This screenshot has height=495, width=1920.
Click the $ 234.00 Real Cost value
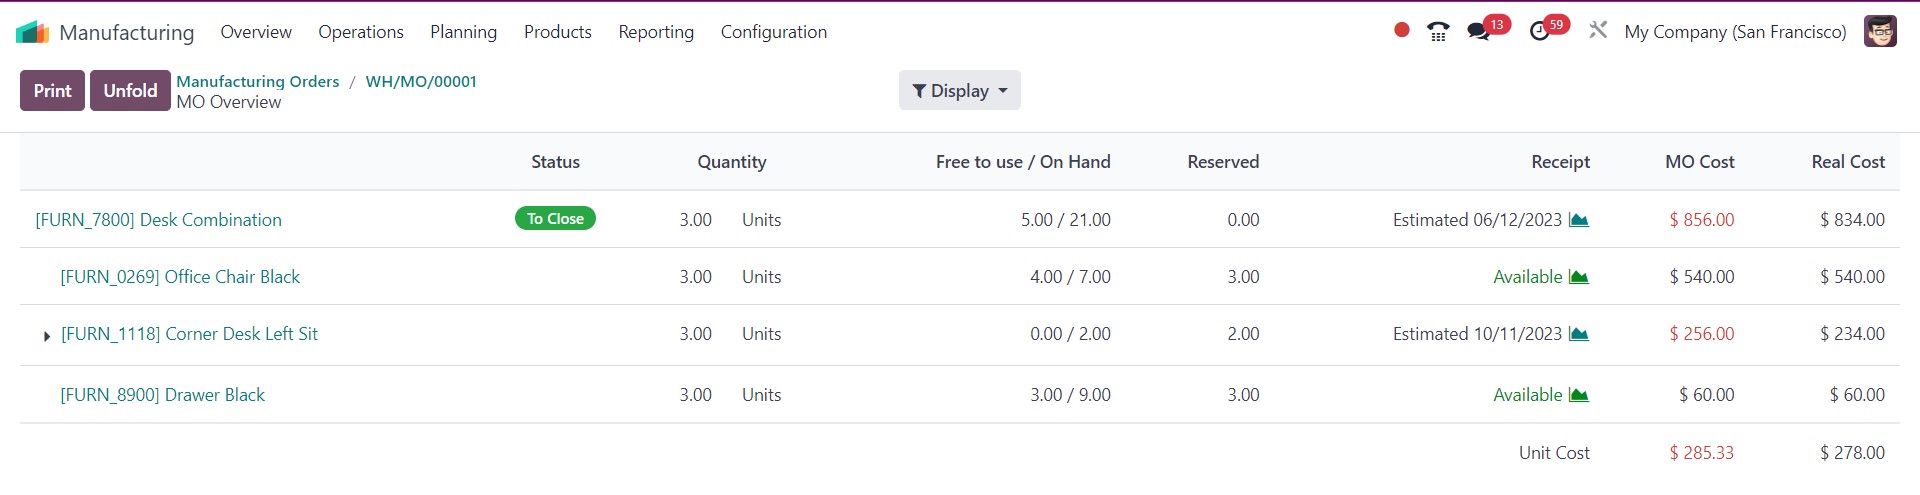(1852, 334)
